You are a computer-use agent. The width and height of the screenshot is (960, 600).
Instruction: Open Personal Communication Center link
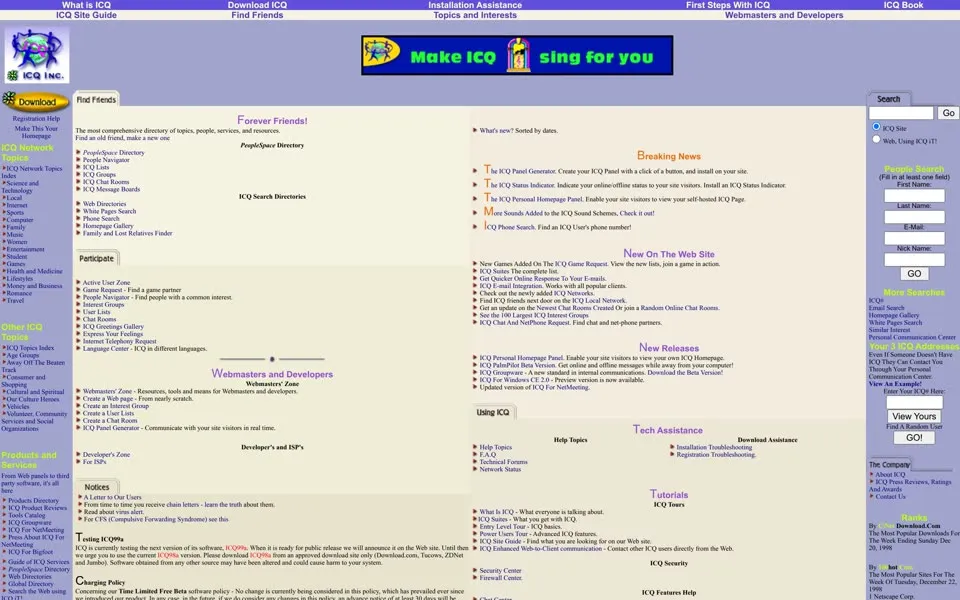[x=912, y=337]
